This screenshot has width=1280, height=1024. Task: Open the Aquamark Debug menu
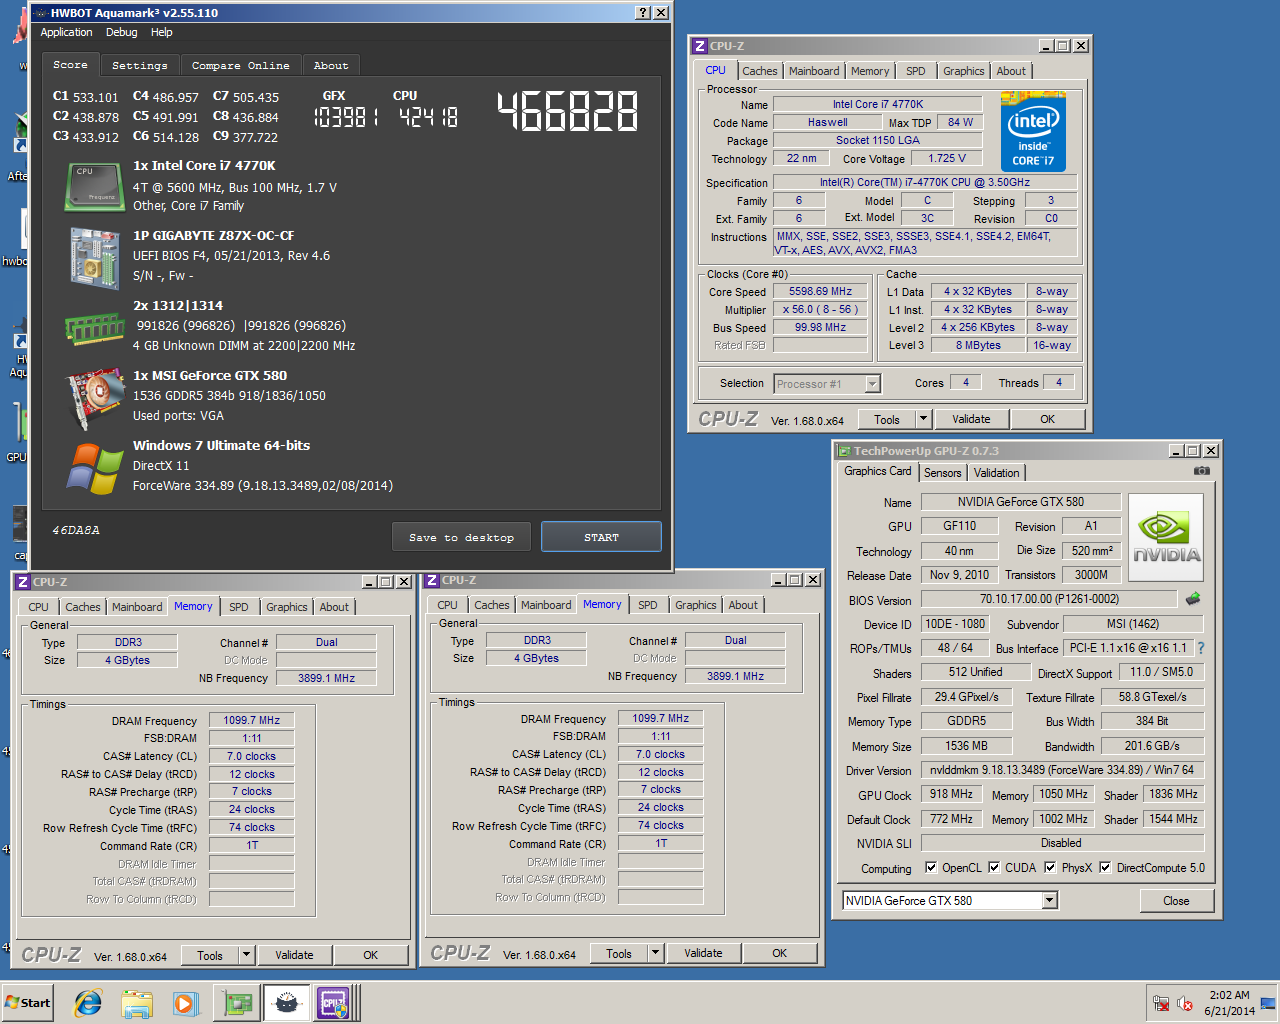(122, 32)
